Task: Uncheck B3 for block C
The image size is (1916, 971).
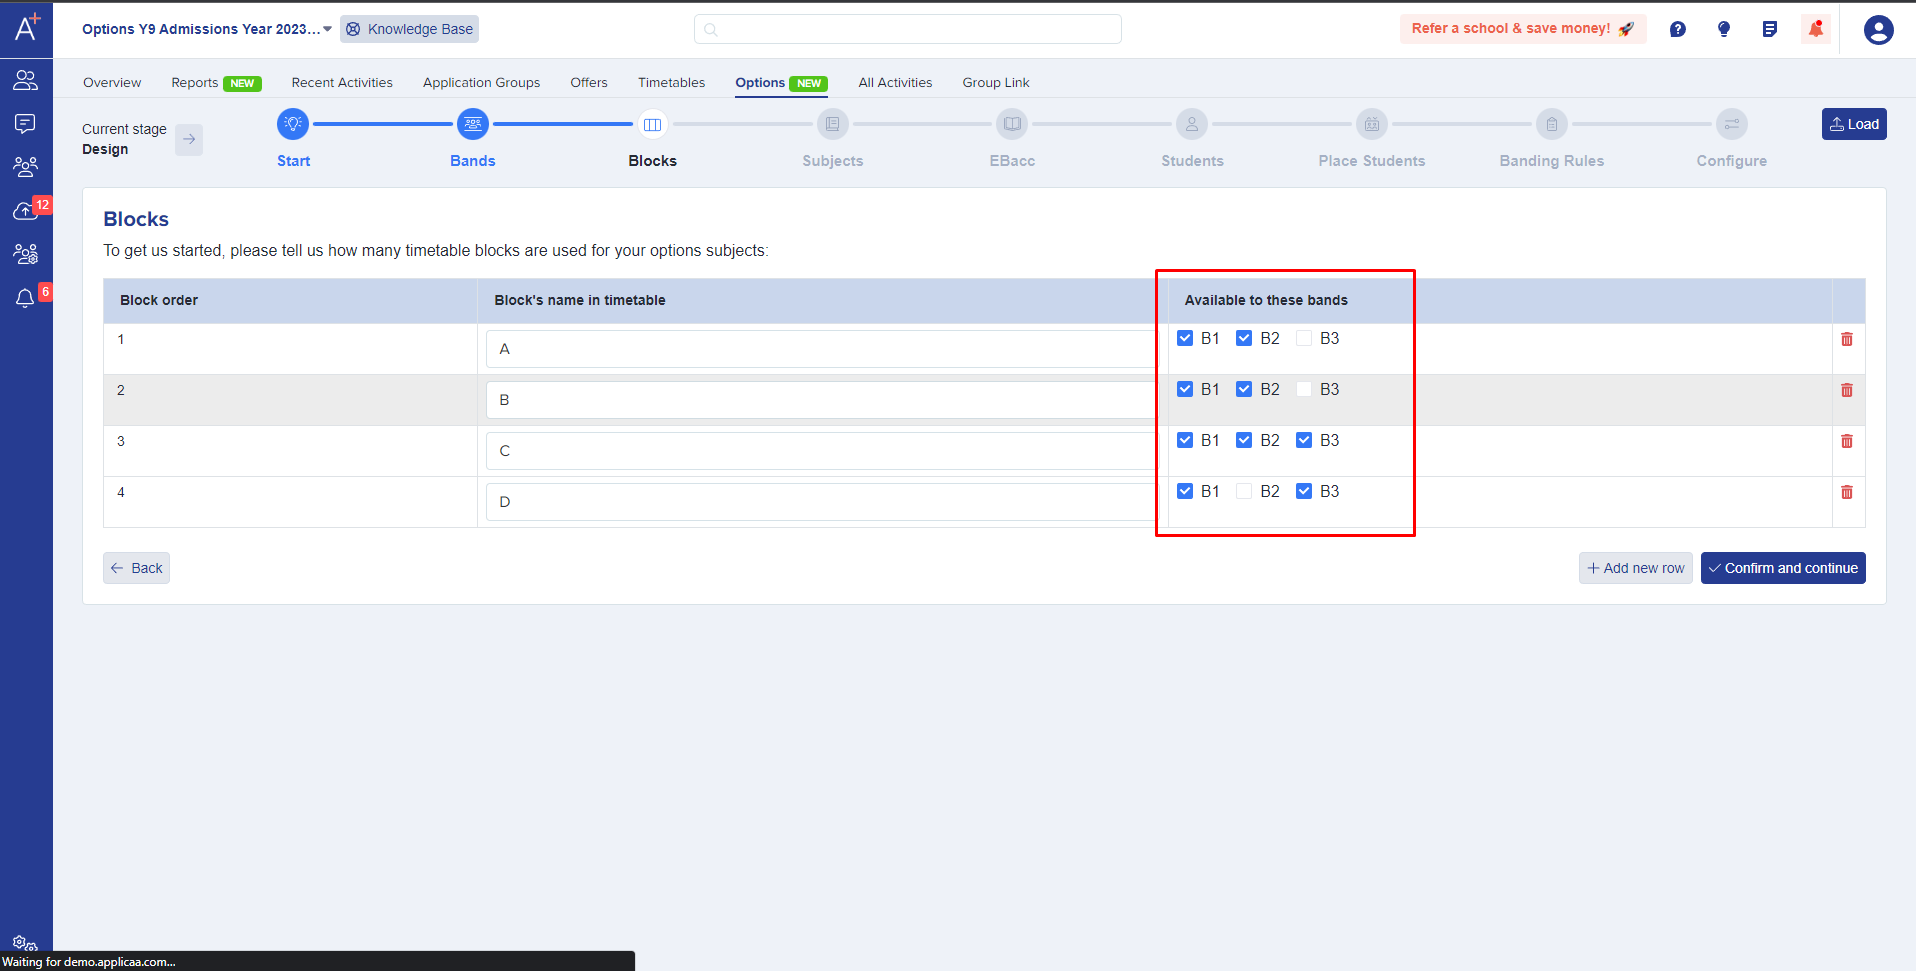Action: (x=1304, y=440)
